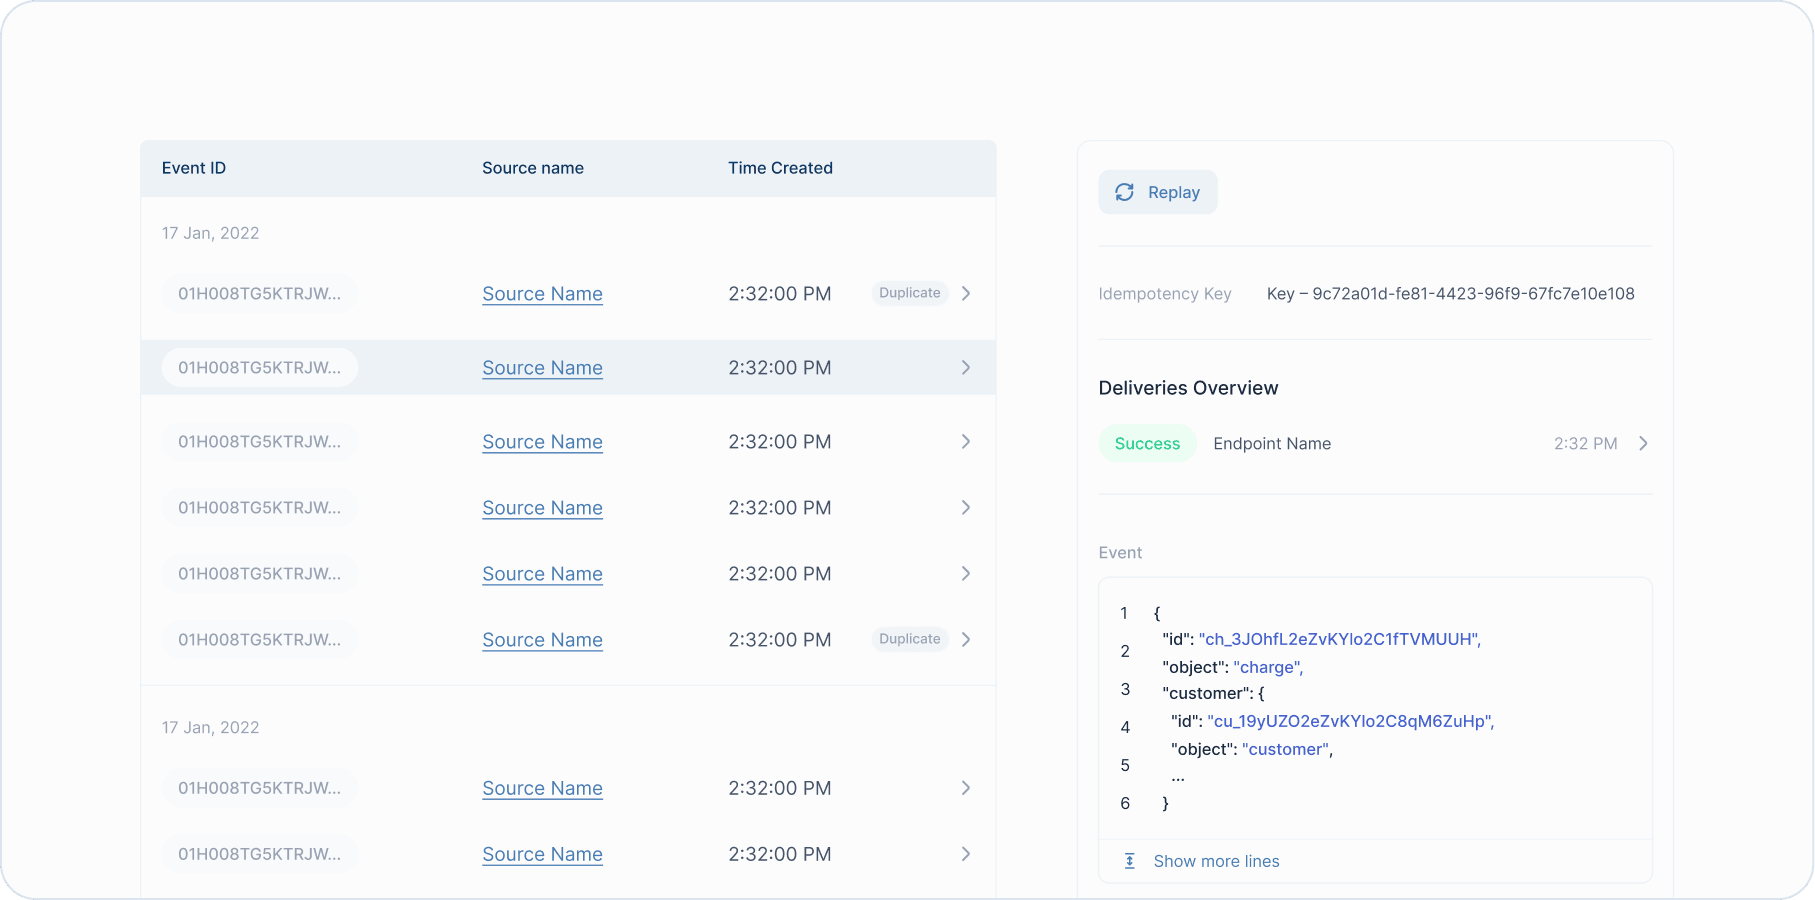This screenshot has width=1815, height=900.
Task: Open the Endpoint Name delivery chevron arrow
Action: [1643, 443]
